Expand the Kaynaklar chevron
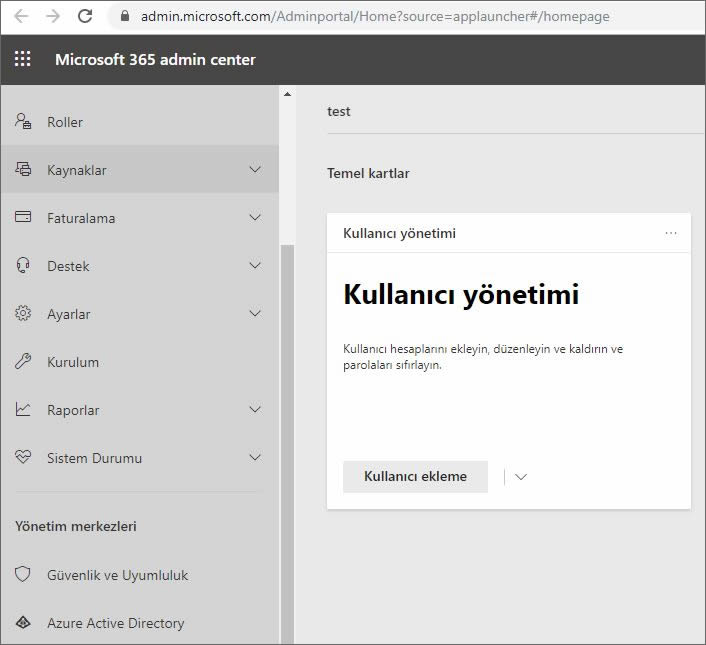This screenshot has height=645, width=706. coord(255,170)
